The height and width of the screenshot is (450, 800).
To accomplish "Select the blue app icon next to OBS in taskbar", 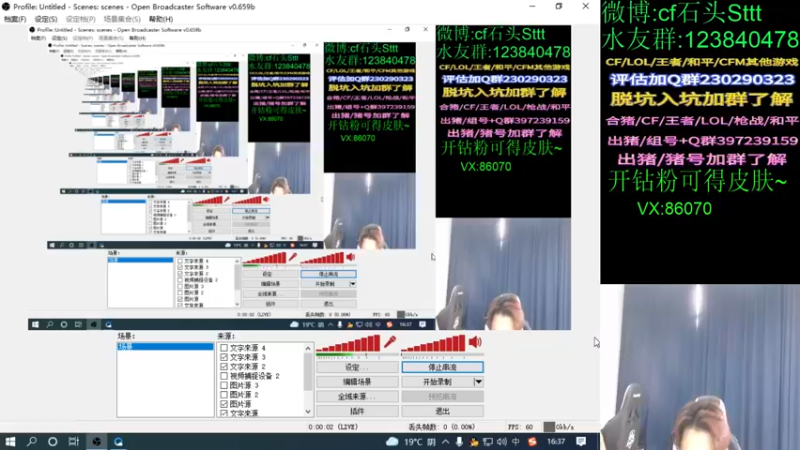I will pyautogui.click(x=118, y=441).
